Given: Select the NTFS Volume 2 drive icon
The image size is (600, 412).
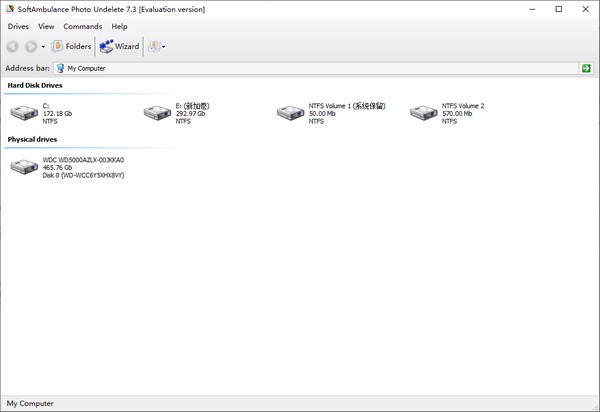Looking at the screenshot, I should 424,113.
